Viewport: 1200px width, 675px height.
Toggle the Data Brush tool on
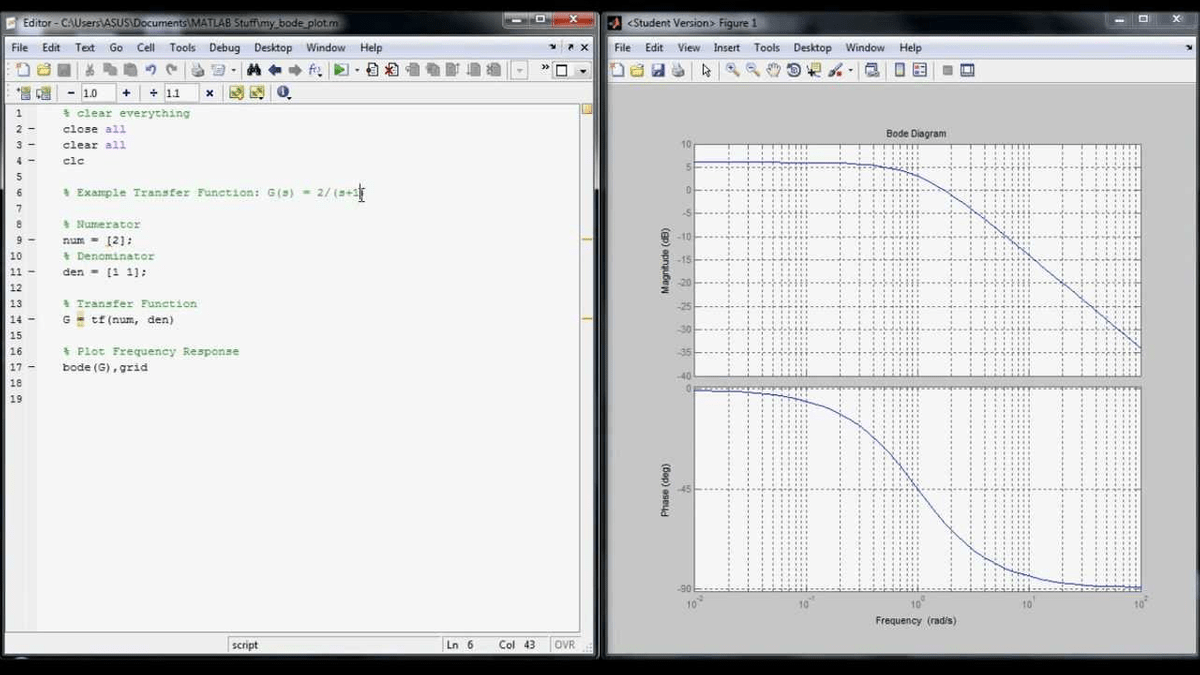tap(836, 70)
